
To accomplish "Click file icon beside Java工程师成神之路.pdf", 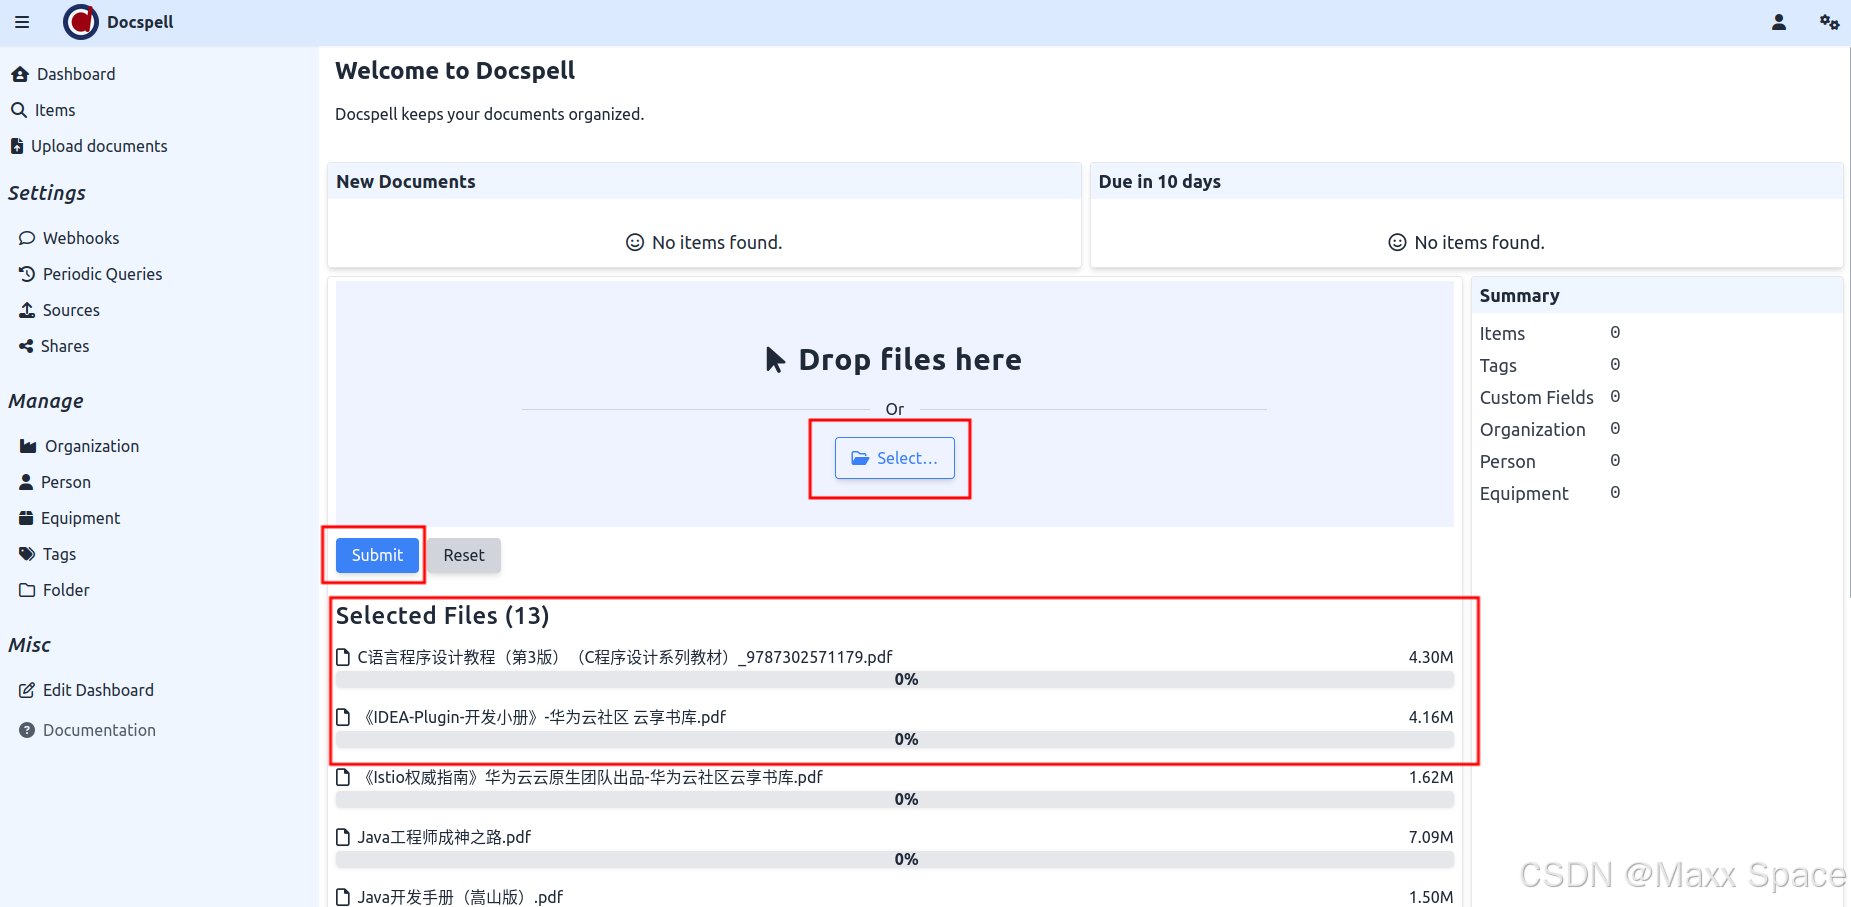I will click(x=343, y=837).
